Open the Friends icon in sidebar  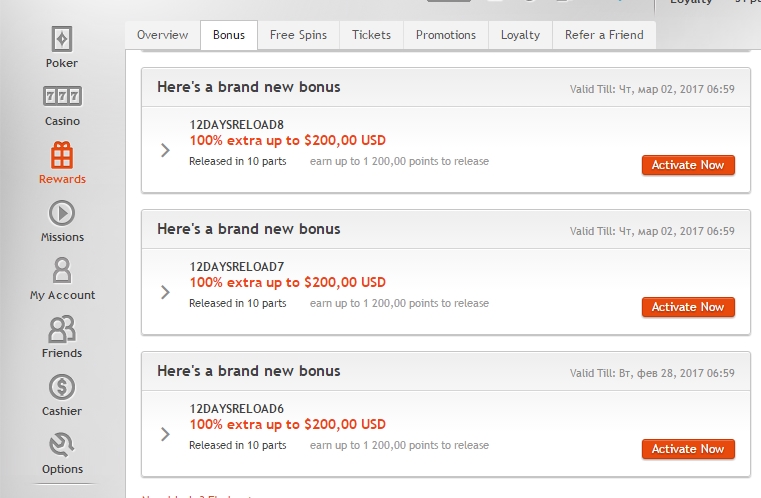(62, 329)
